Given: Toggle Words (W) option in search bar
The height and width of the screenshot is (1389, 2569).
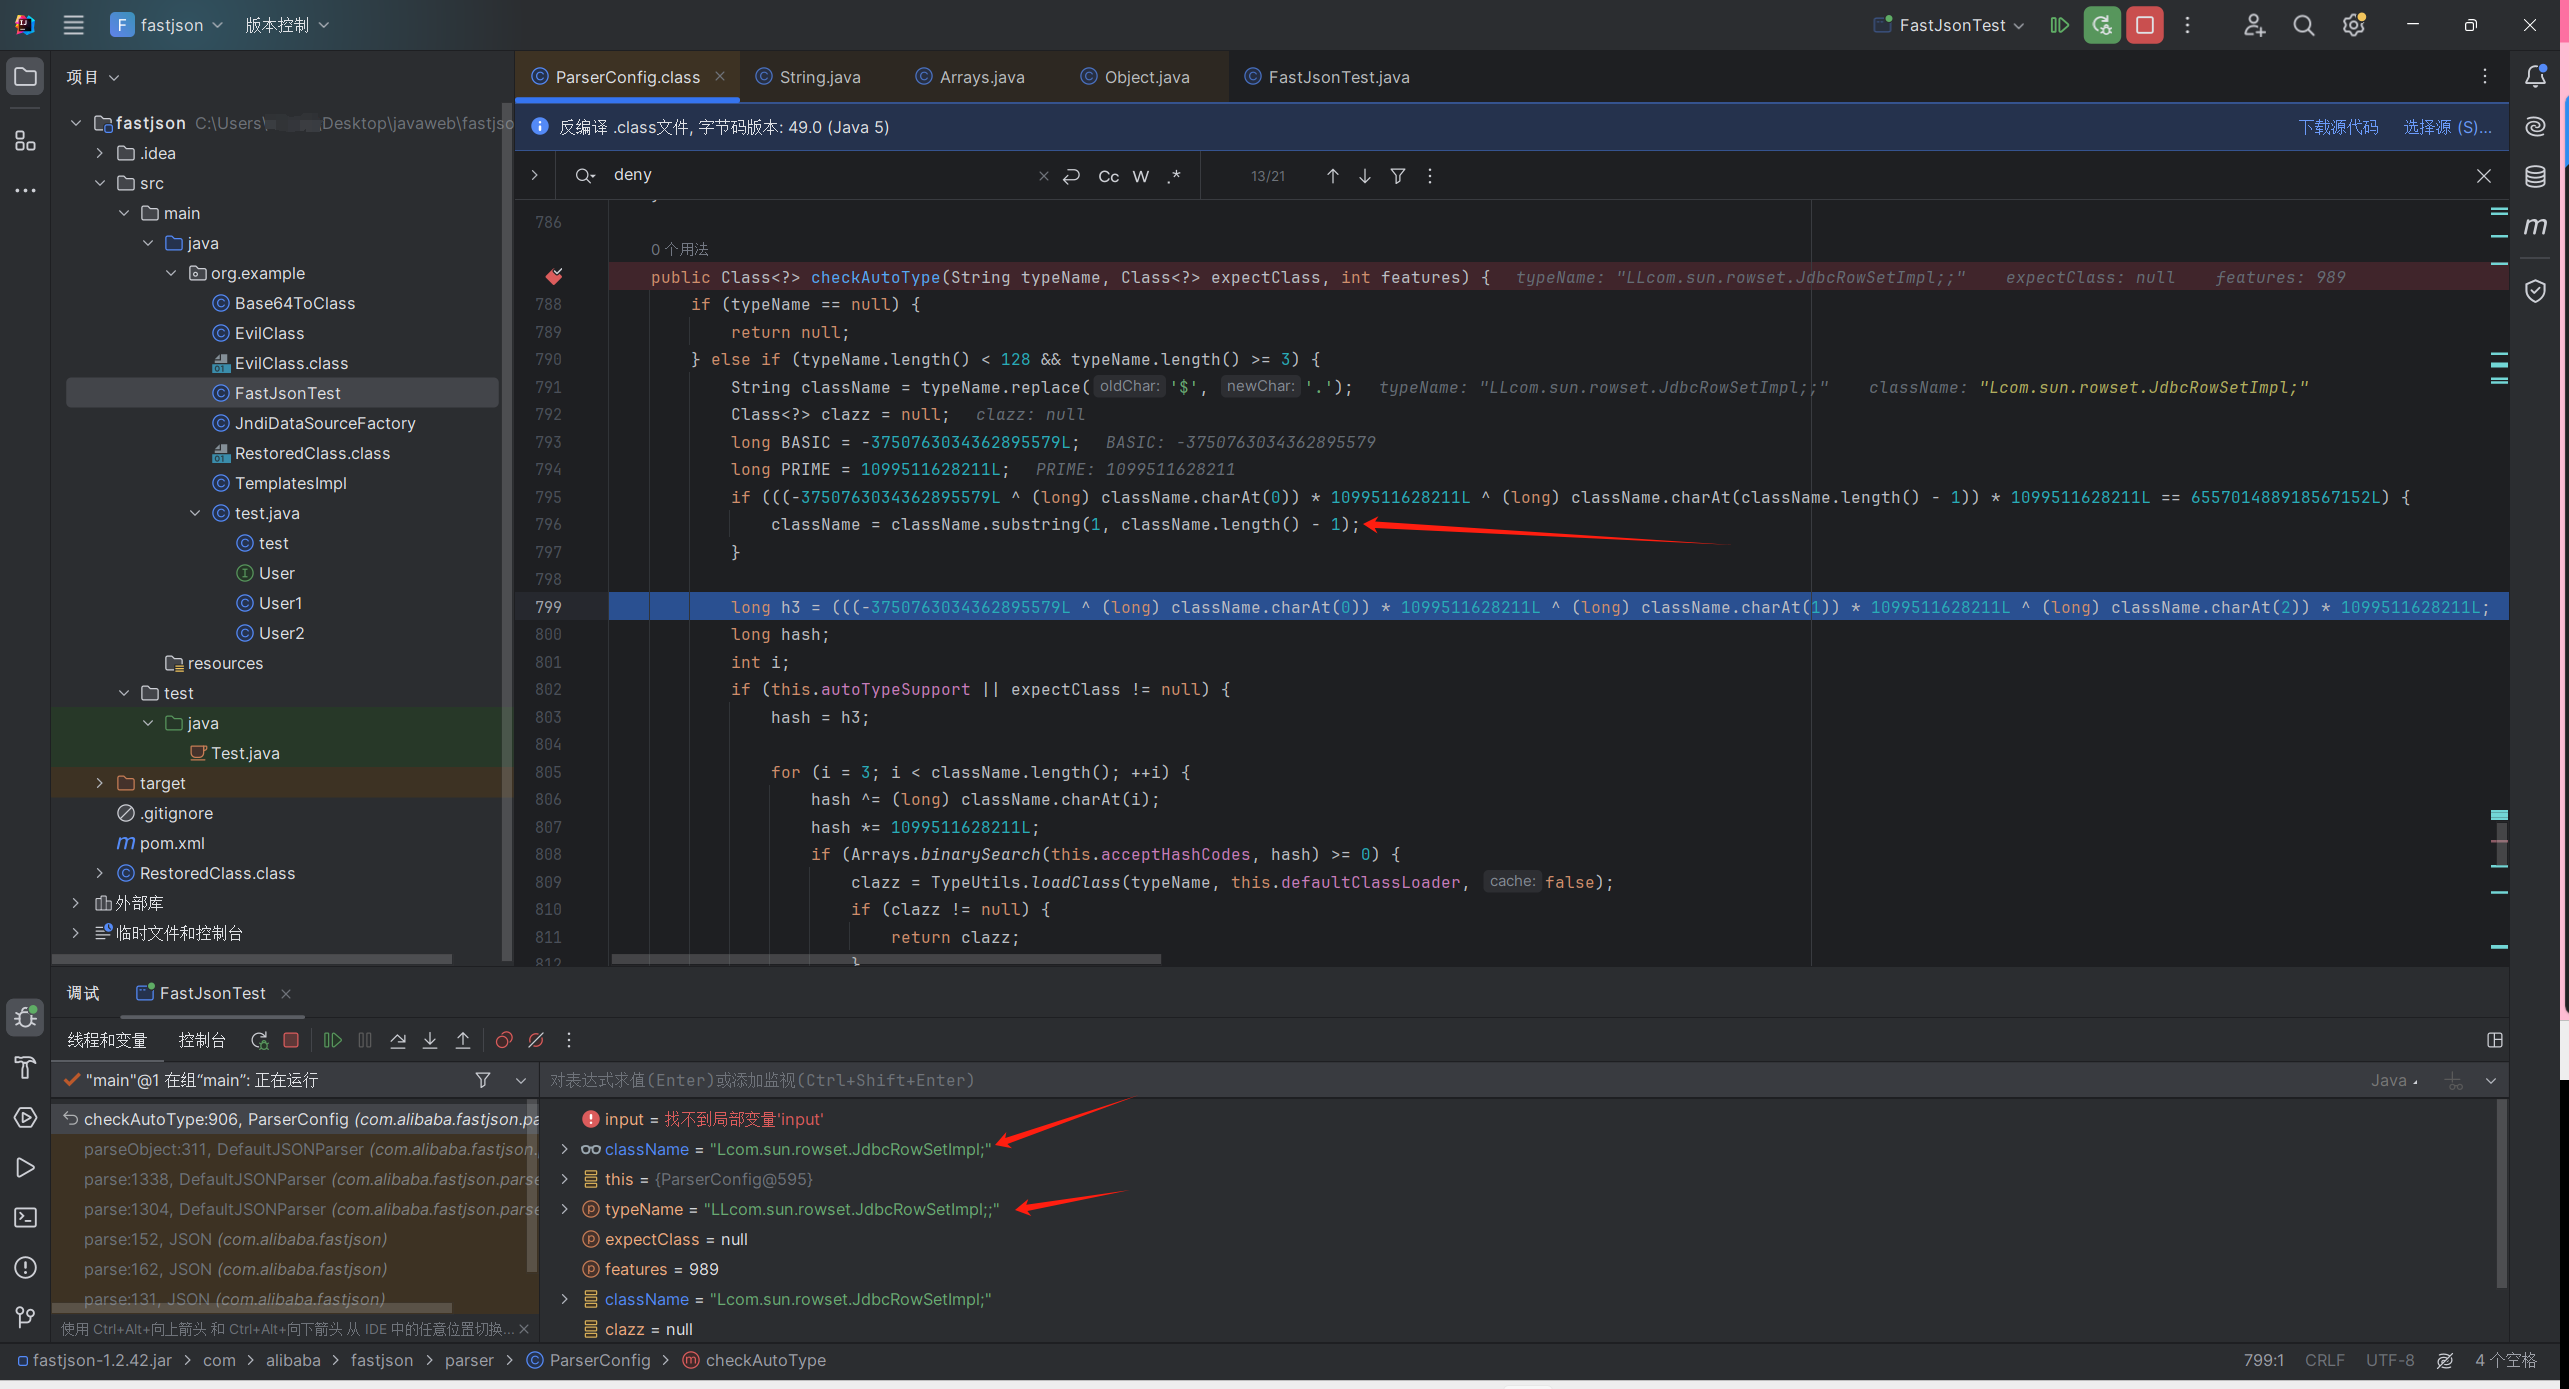Looking at the screenshot, I should (x=1140, y=176).
